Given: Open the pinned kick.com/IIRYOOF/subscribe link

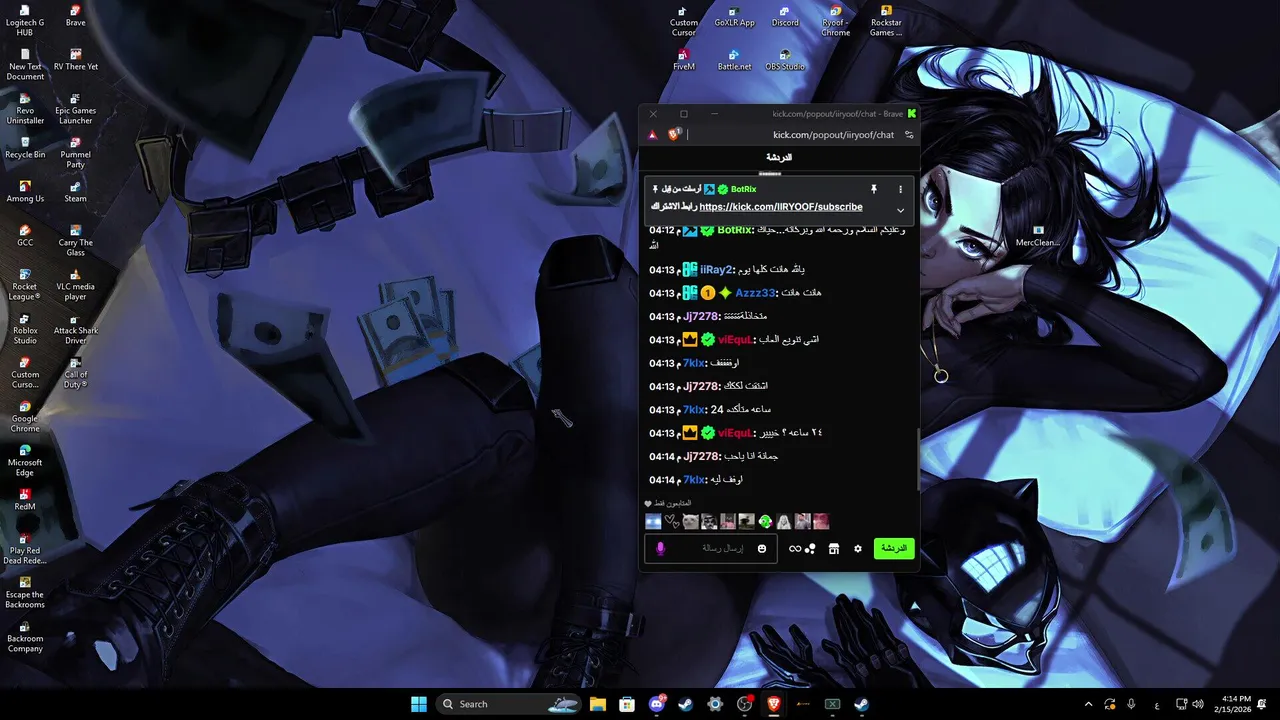Looking at the screenshot, I should tap(781, 207).
